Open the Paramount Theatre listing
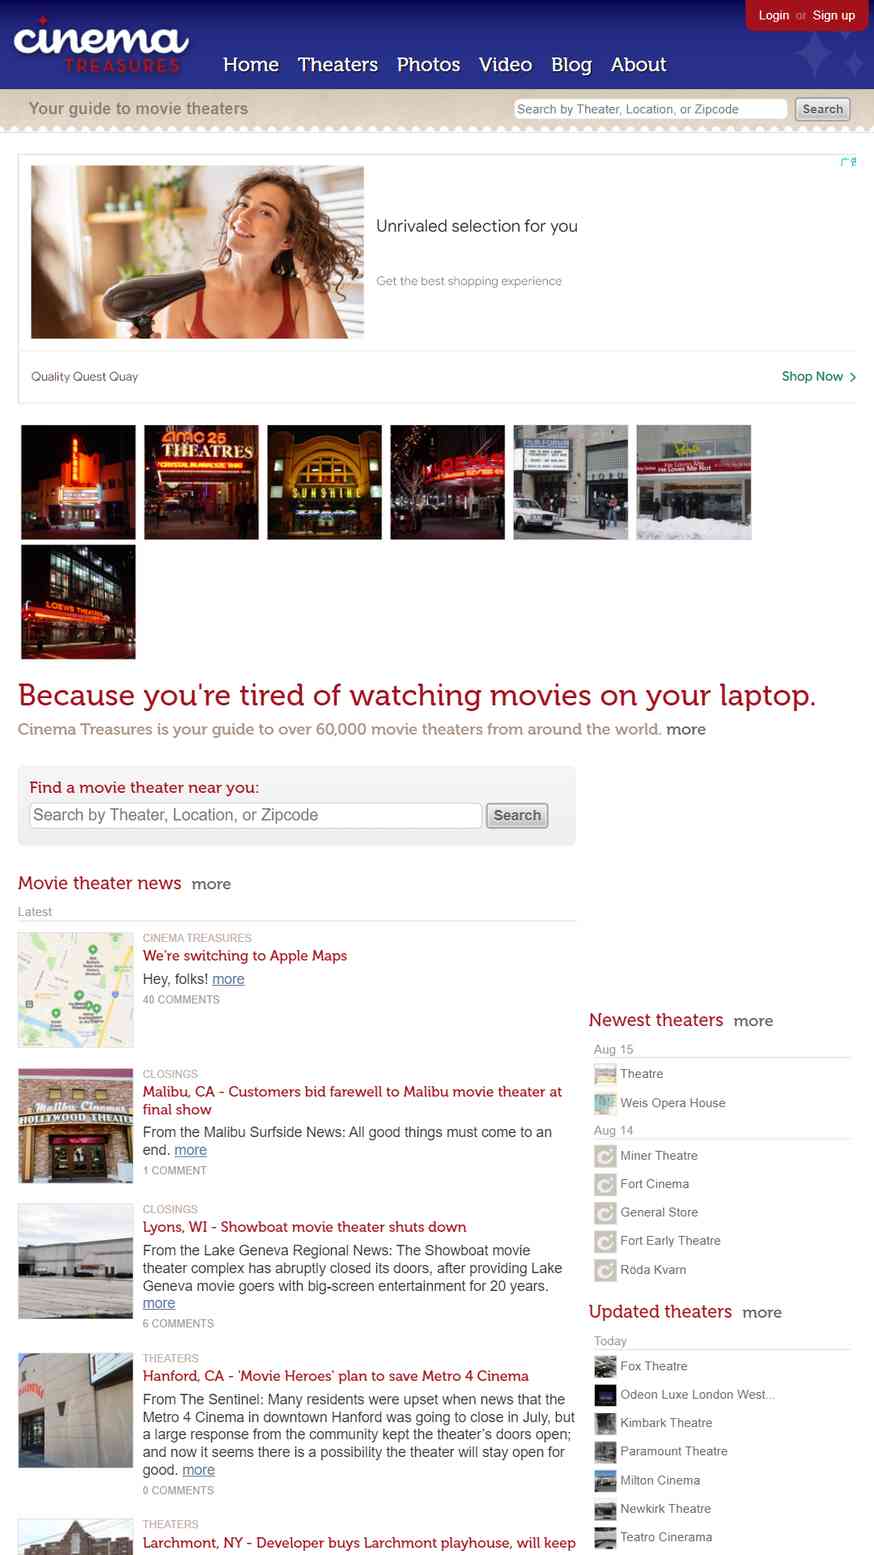Image resolution: width=874 pixels, height=1555 pixels. tap(674, 1452)
